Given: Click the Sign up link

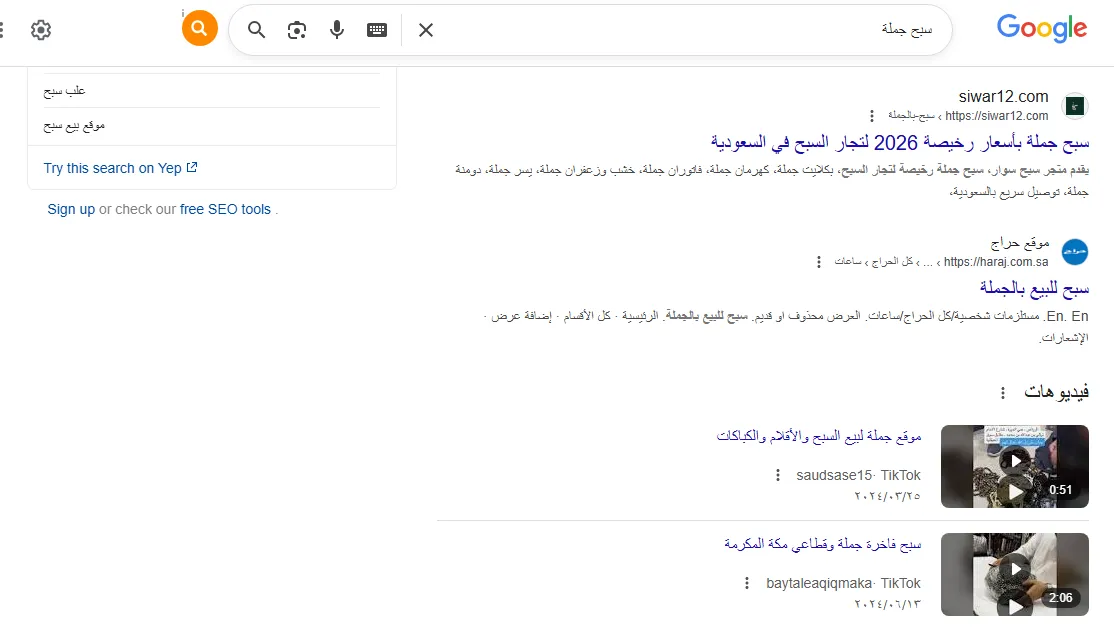Looking at the screenshot, I should coord(71,209).
